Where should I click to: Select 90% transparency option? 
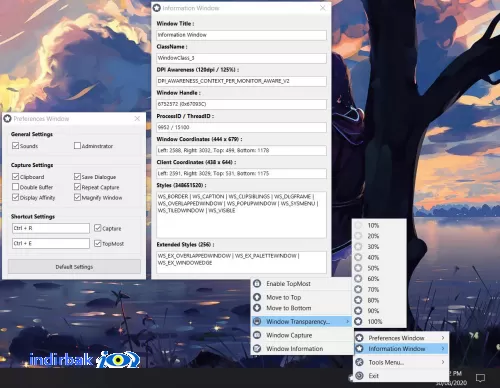pyautogui.click(x=379, y=311)
